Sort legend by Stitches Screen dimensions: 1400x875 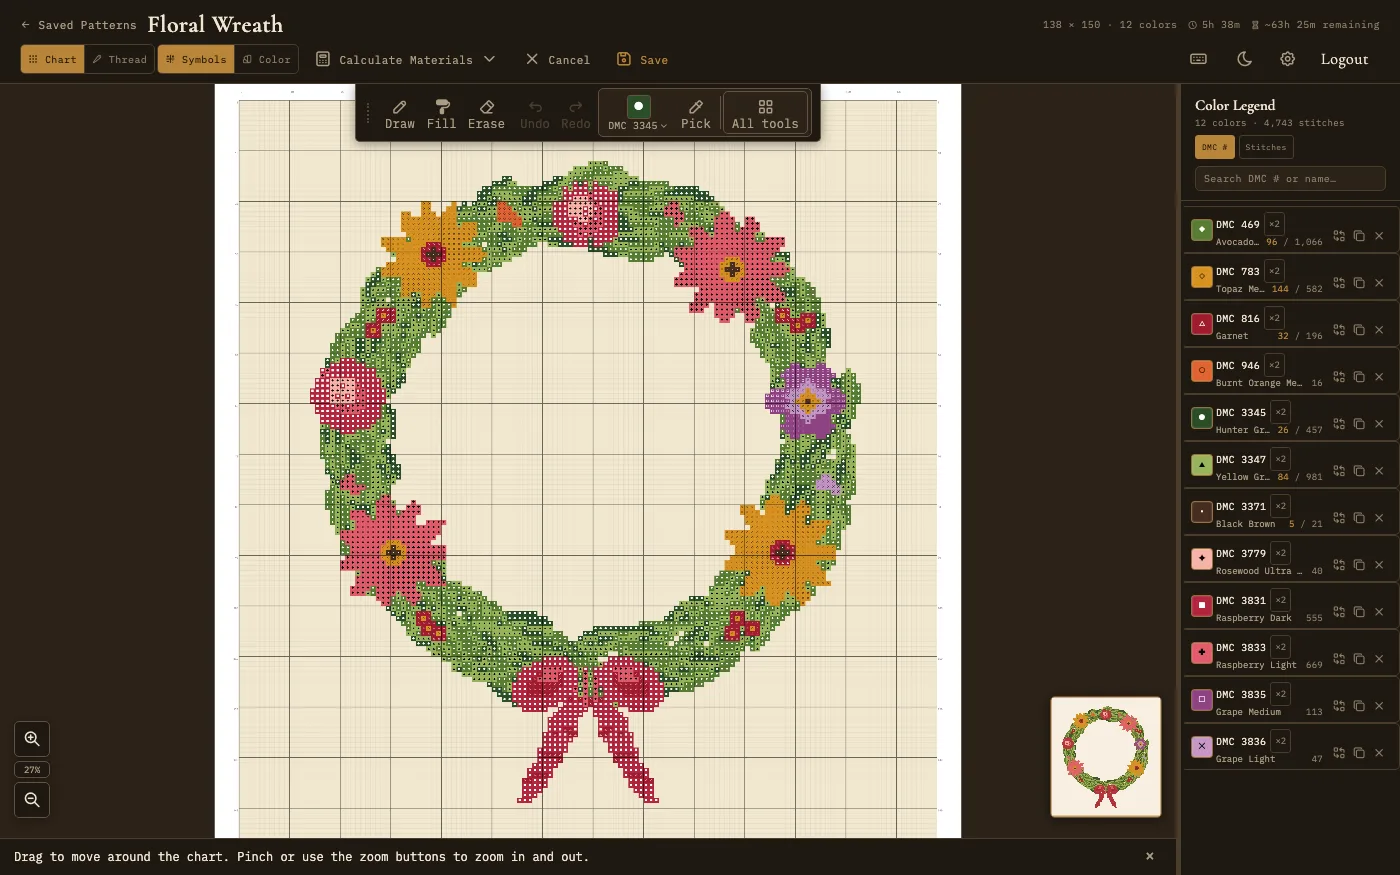click(x=1266, y=147)
